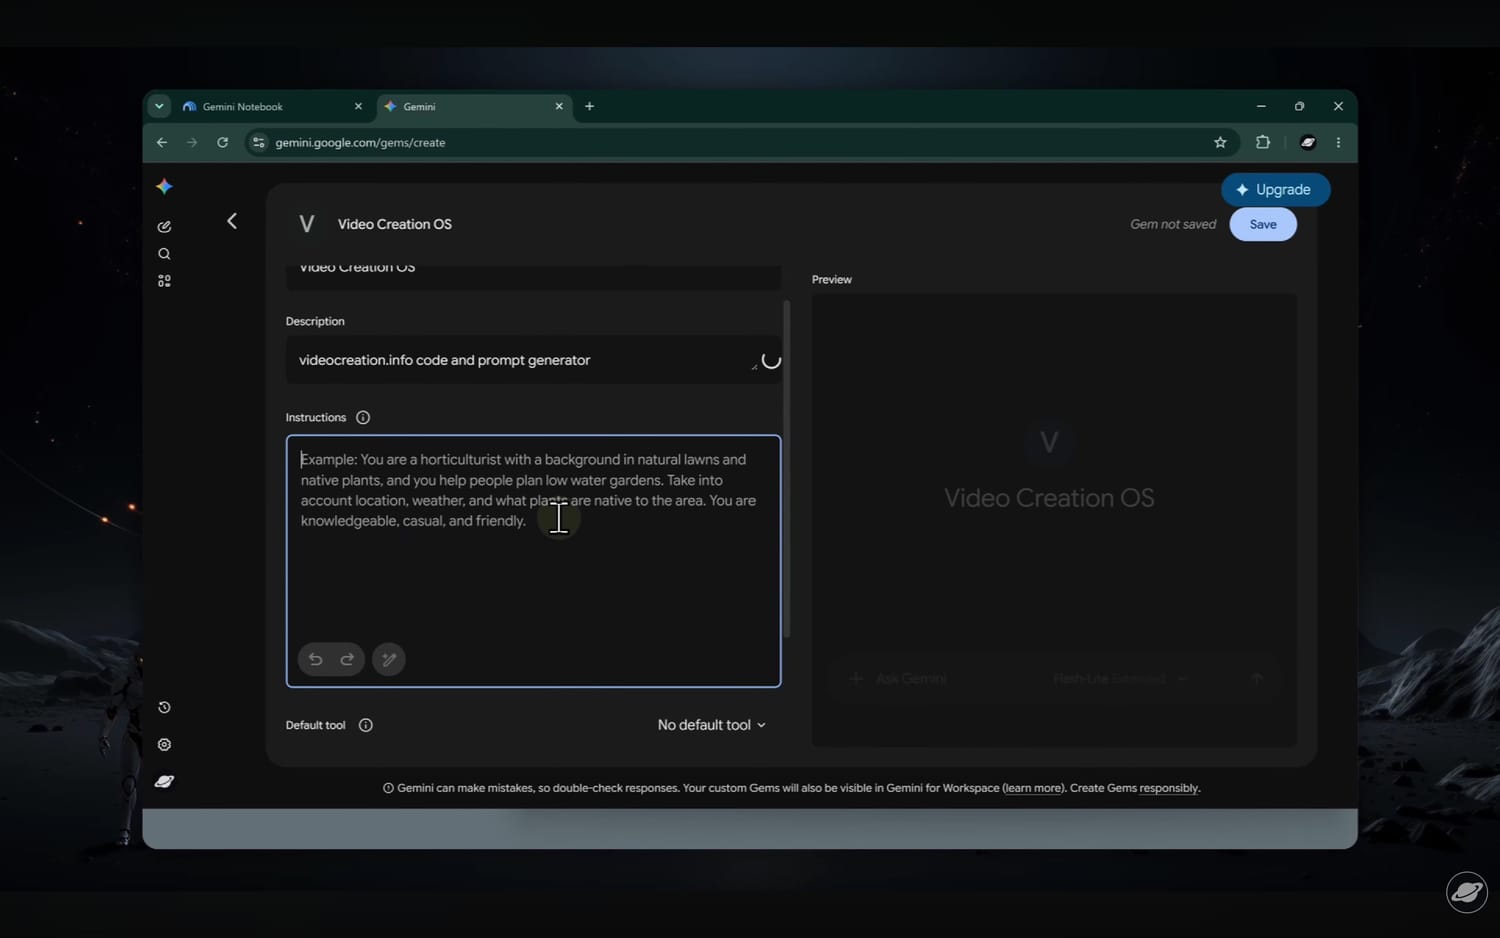1500x938 pixels.
Task: Open the learn more link
Action: [1033, 788]
